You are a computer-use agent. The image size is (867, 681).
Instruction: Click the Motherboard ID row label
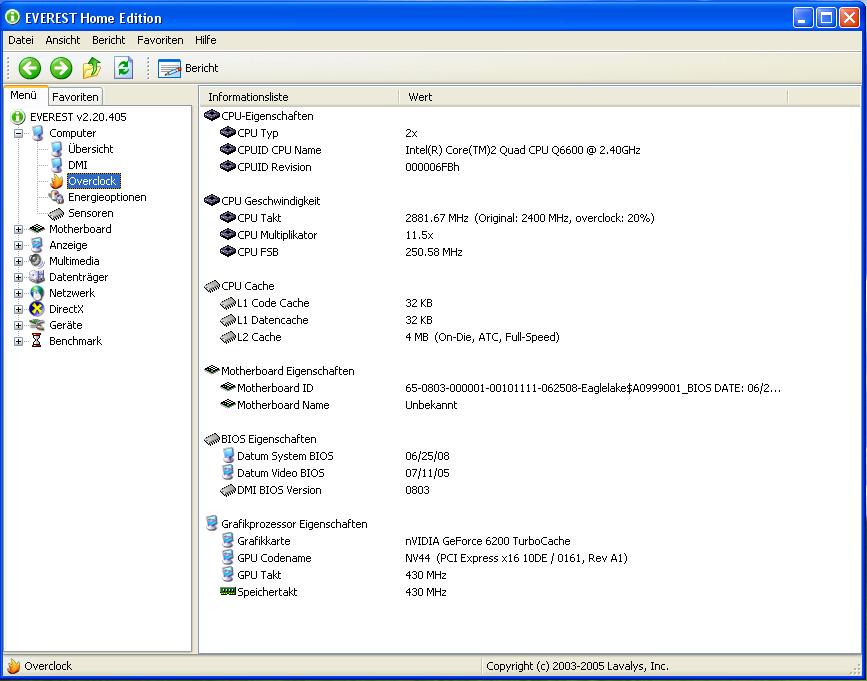[x=275, y=388]
